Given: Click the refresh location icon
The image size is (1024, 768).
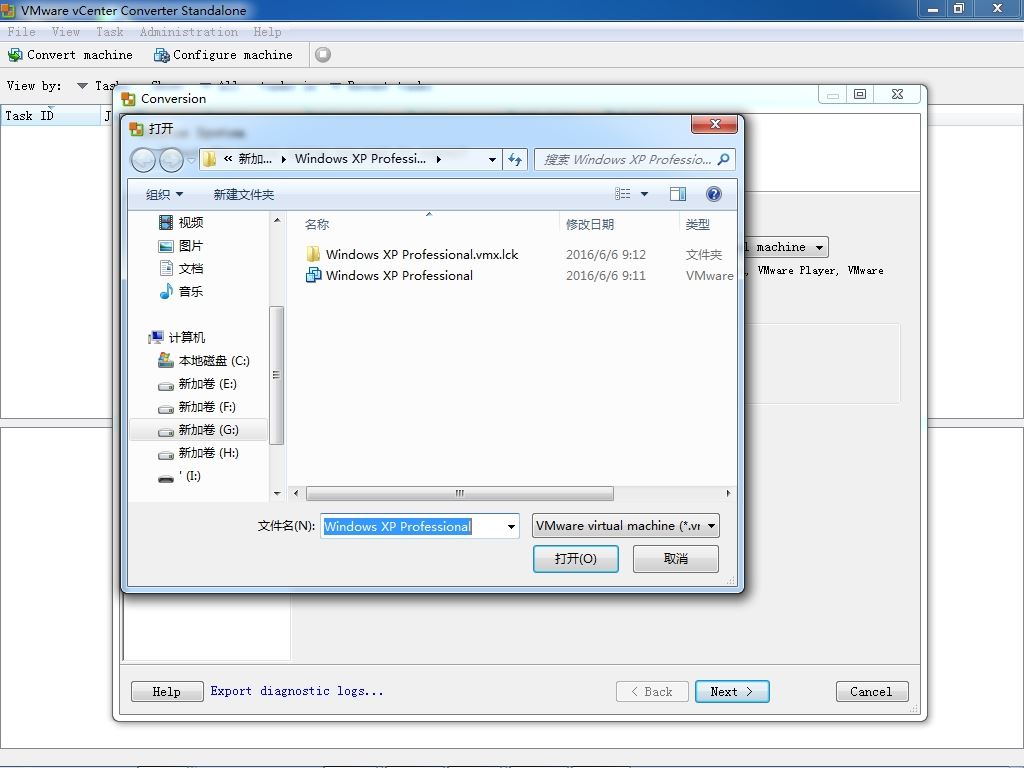Looking at the screenshot, I should [x=515, y=159].
